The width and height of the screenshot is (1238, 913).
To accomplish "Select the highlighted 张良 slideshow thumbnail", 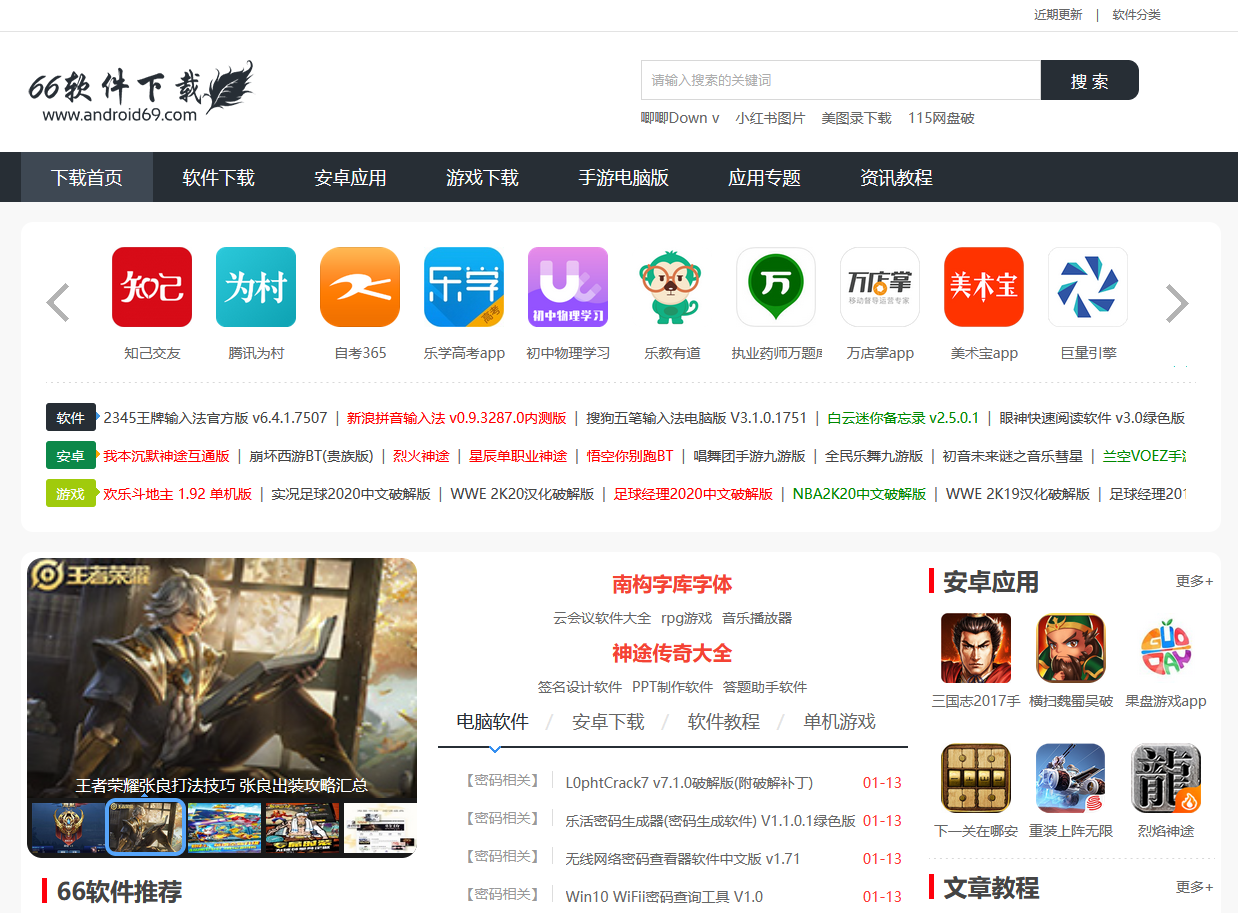I will click(145, 828).
